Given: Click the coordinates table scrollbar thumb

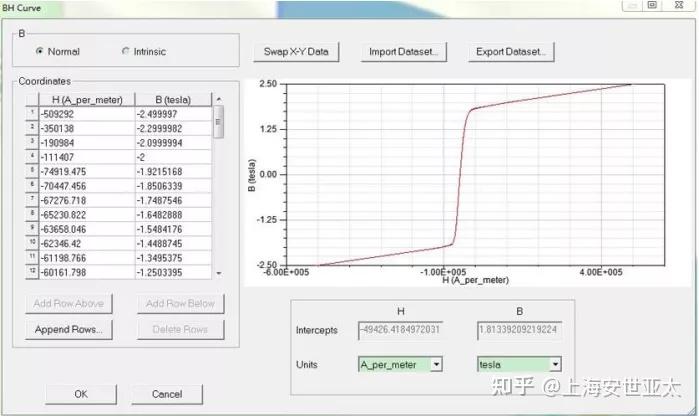Looking at the screenshot, I should pyautogui.click(x=218, y=121).
